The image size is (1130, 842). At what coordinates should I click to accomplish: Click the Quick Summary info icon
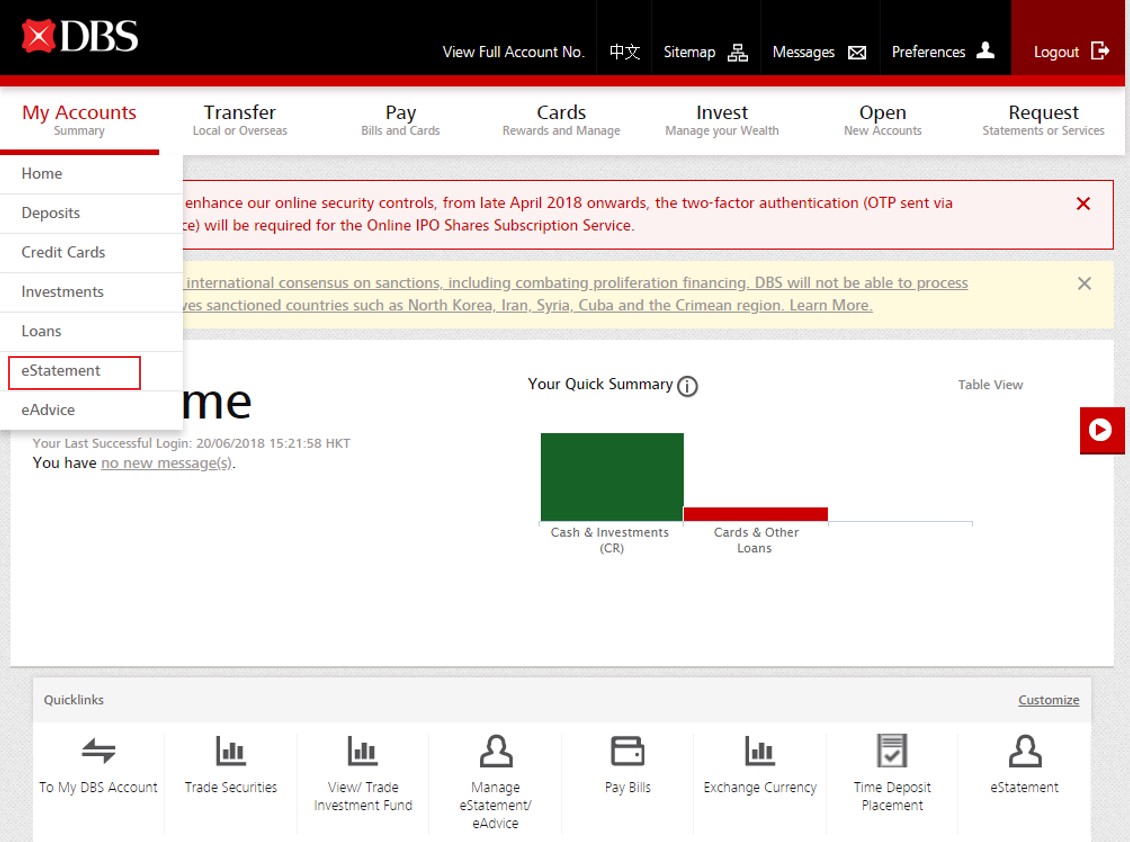[687, 386]
